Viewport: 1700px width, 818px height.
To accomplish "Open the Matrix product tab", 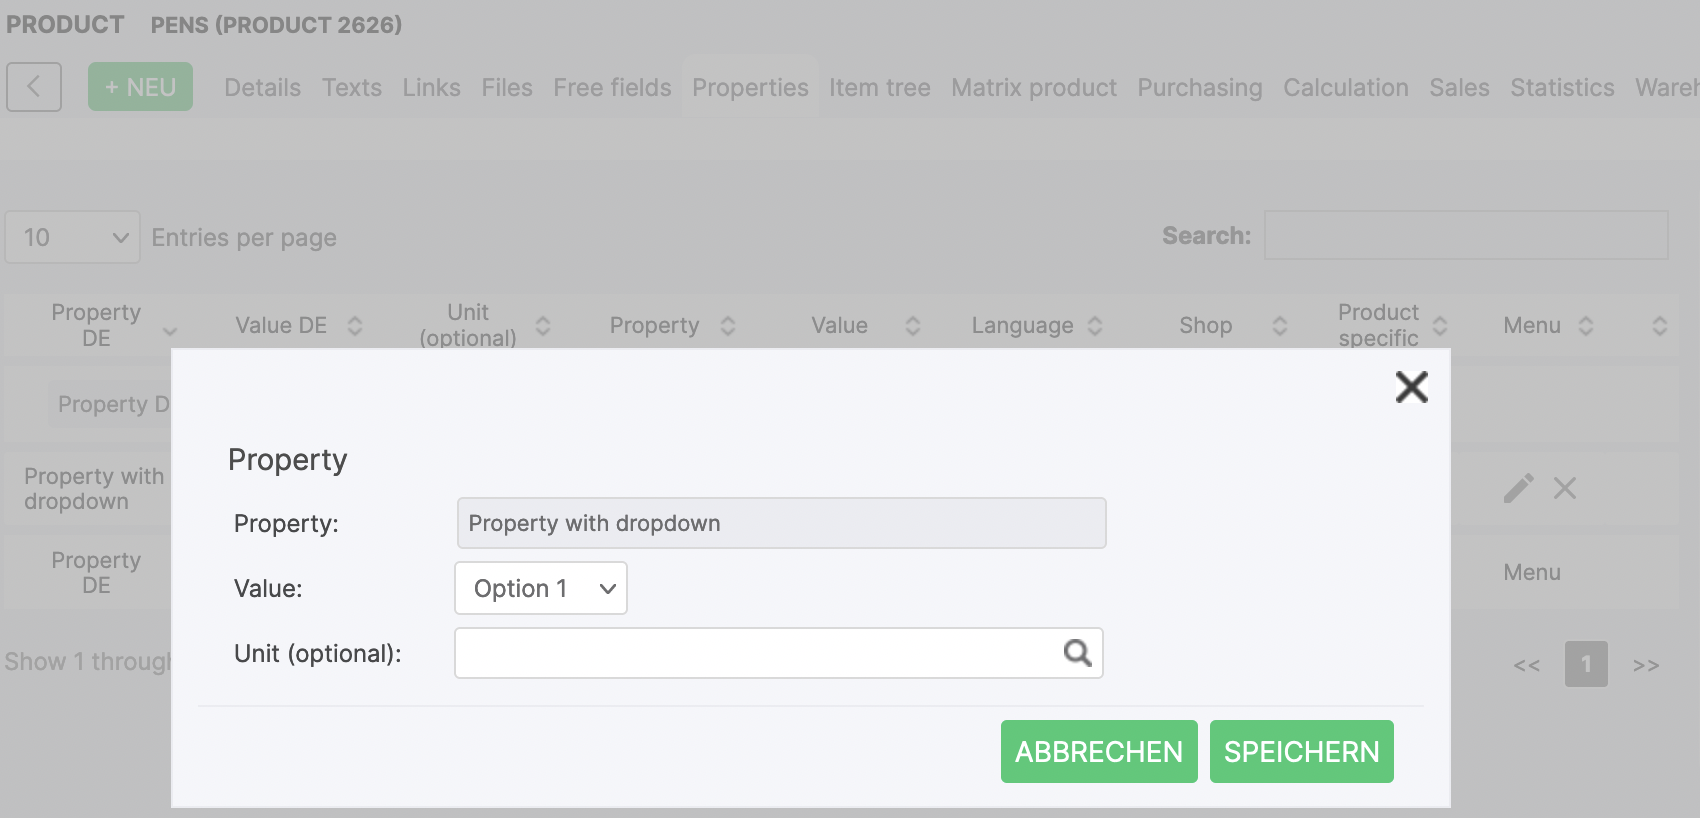I will point(1033,88).
